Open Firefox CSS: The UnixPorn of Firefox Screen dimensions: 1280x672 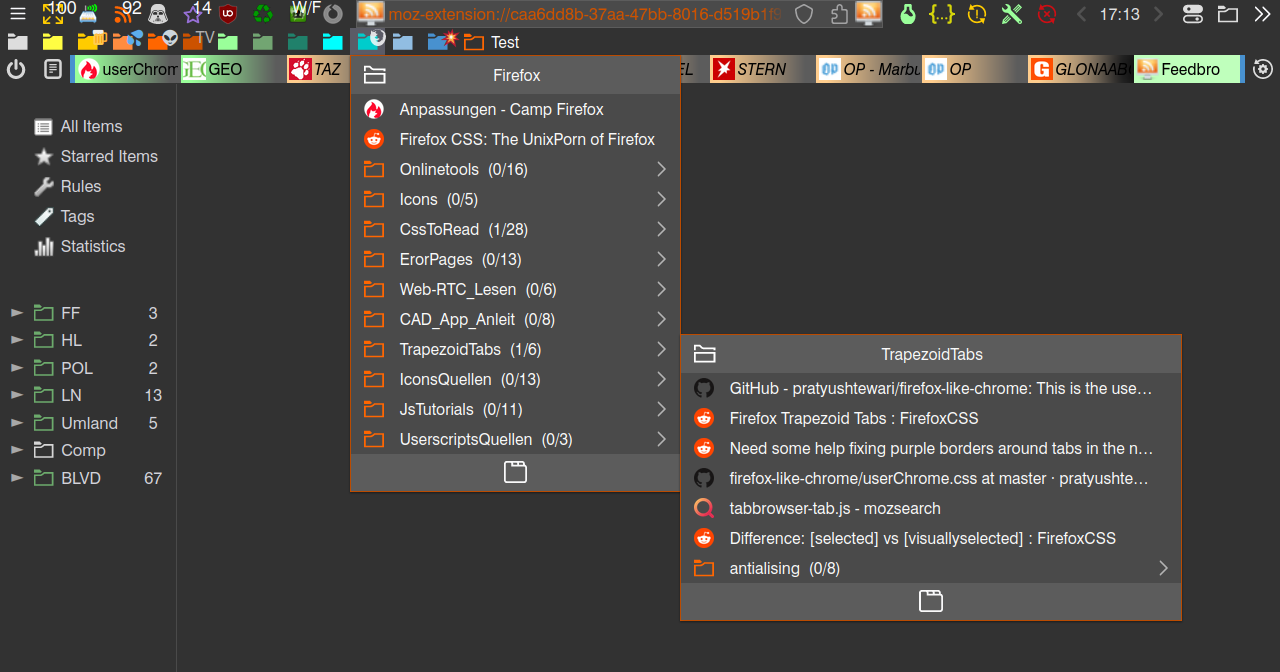tap(515, 139)
